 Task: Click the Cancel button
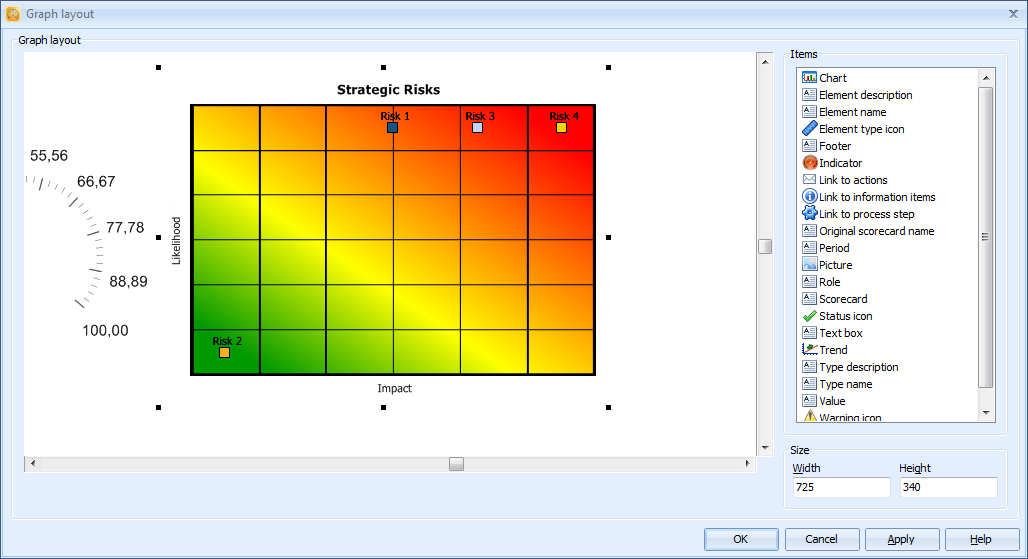point(821,539)
